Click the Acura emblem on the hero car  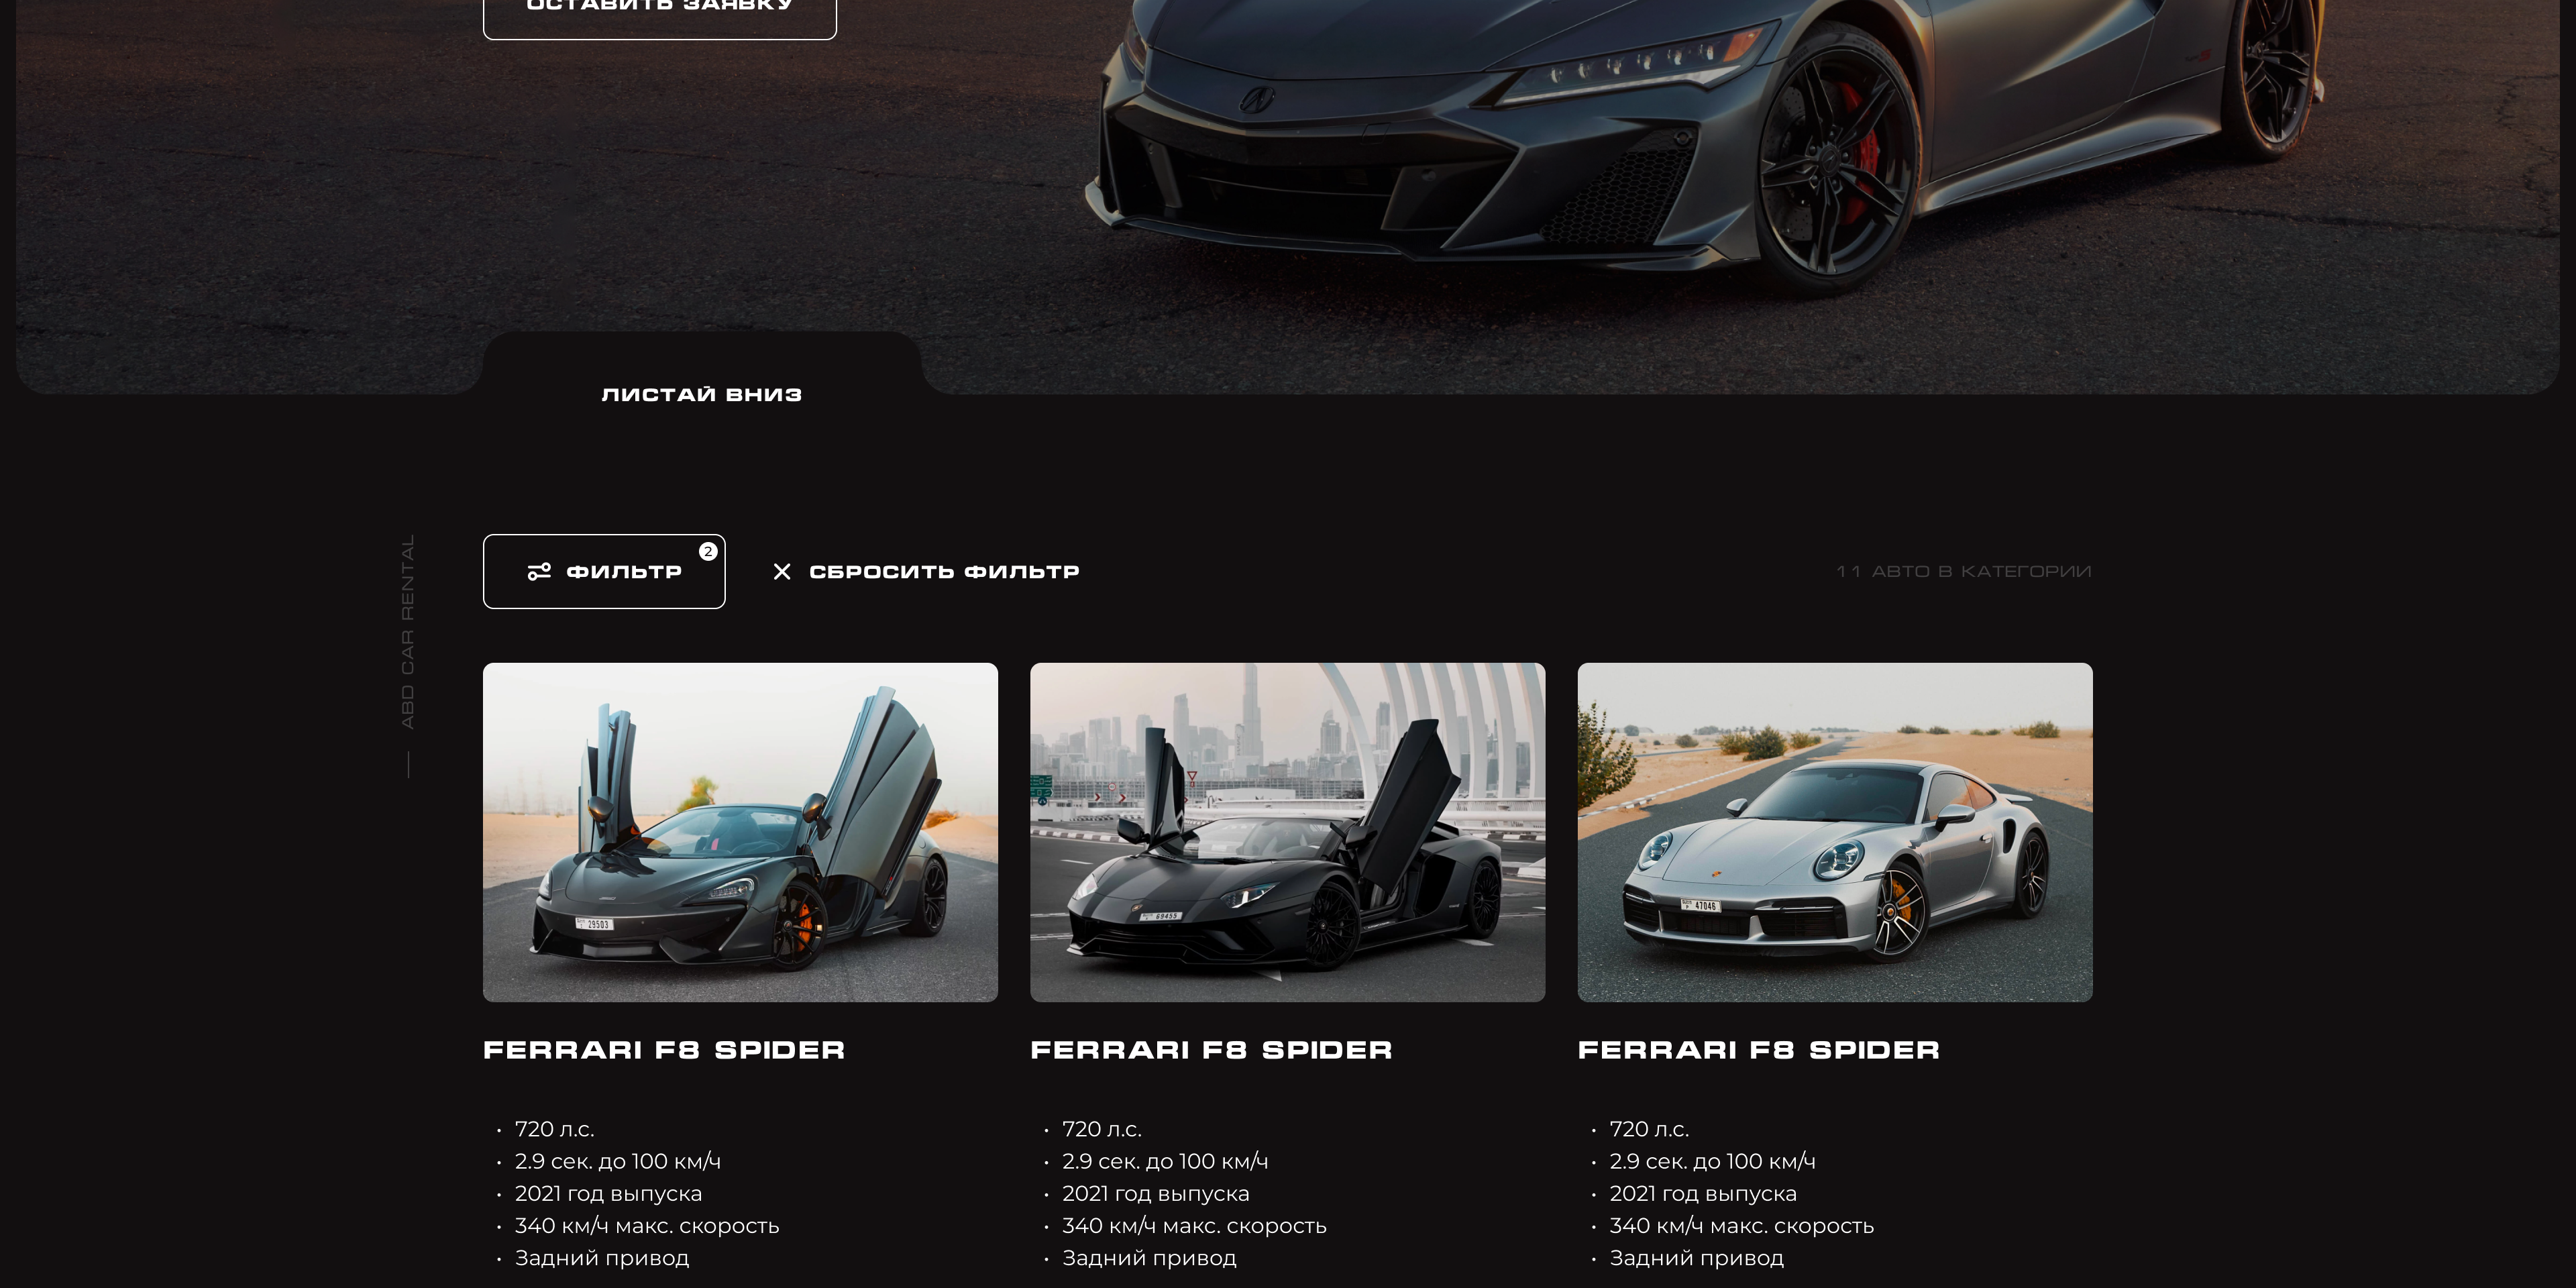1257,98
